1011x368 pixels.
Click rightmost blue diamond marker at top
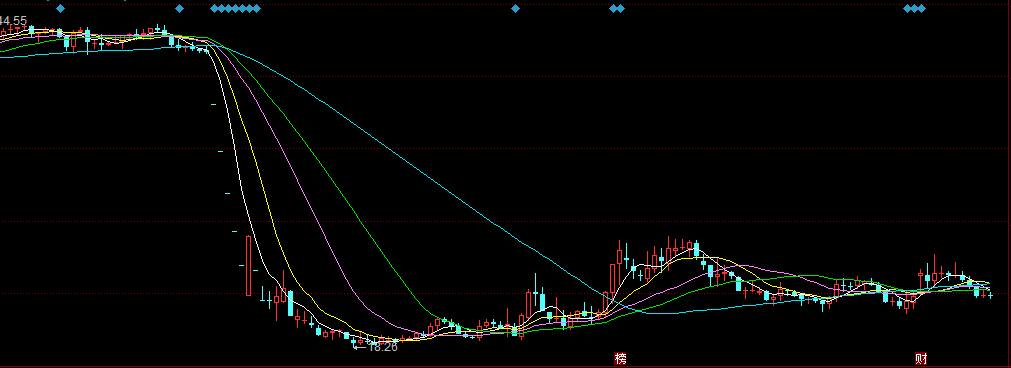(921, 8)
